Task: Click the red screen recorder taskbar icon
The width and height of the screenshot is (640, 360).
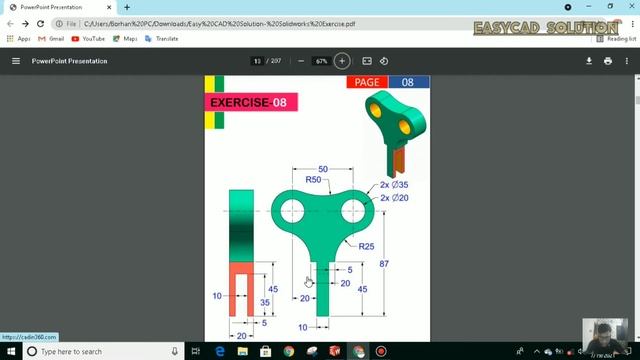Action: coord(381,351)
